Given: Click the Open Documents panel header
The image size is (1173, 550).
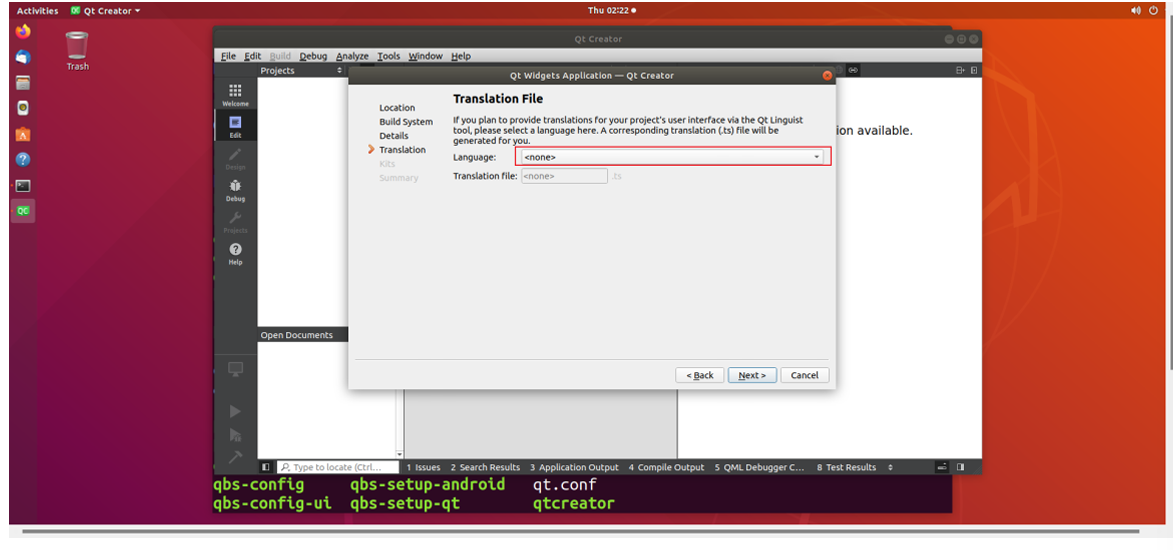Looking at the screenshot, I should click(303, 335).
